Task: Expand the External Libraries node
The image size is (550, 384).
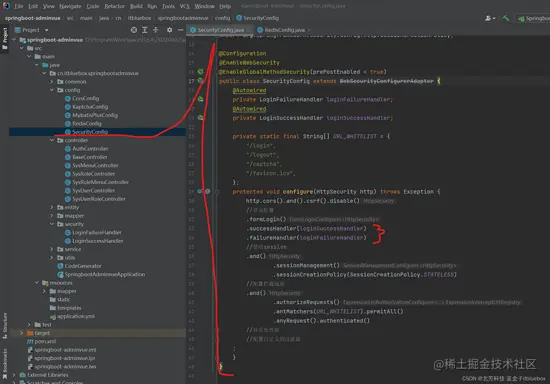Action: point(14,375)
